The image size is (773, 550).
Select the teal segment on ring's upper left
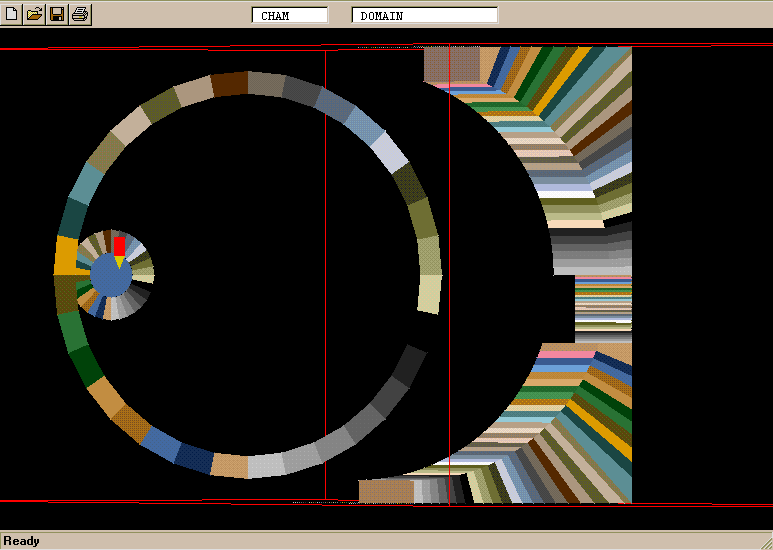tap(85, 183)
